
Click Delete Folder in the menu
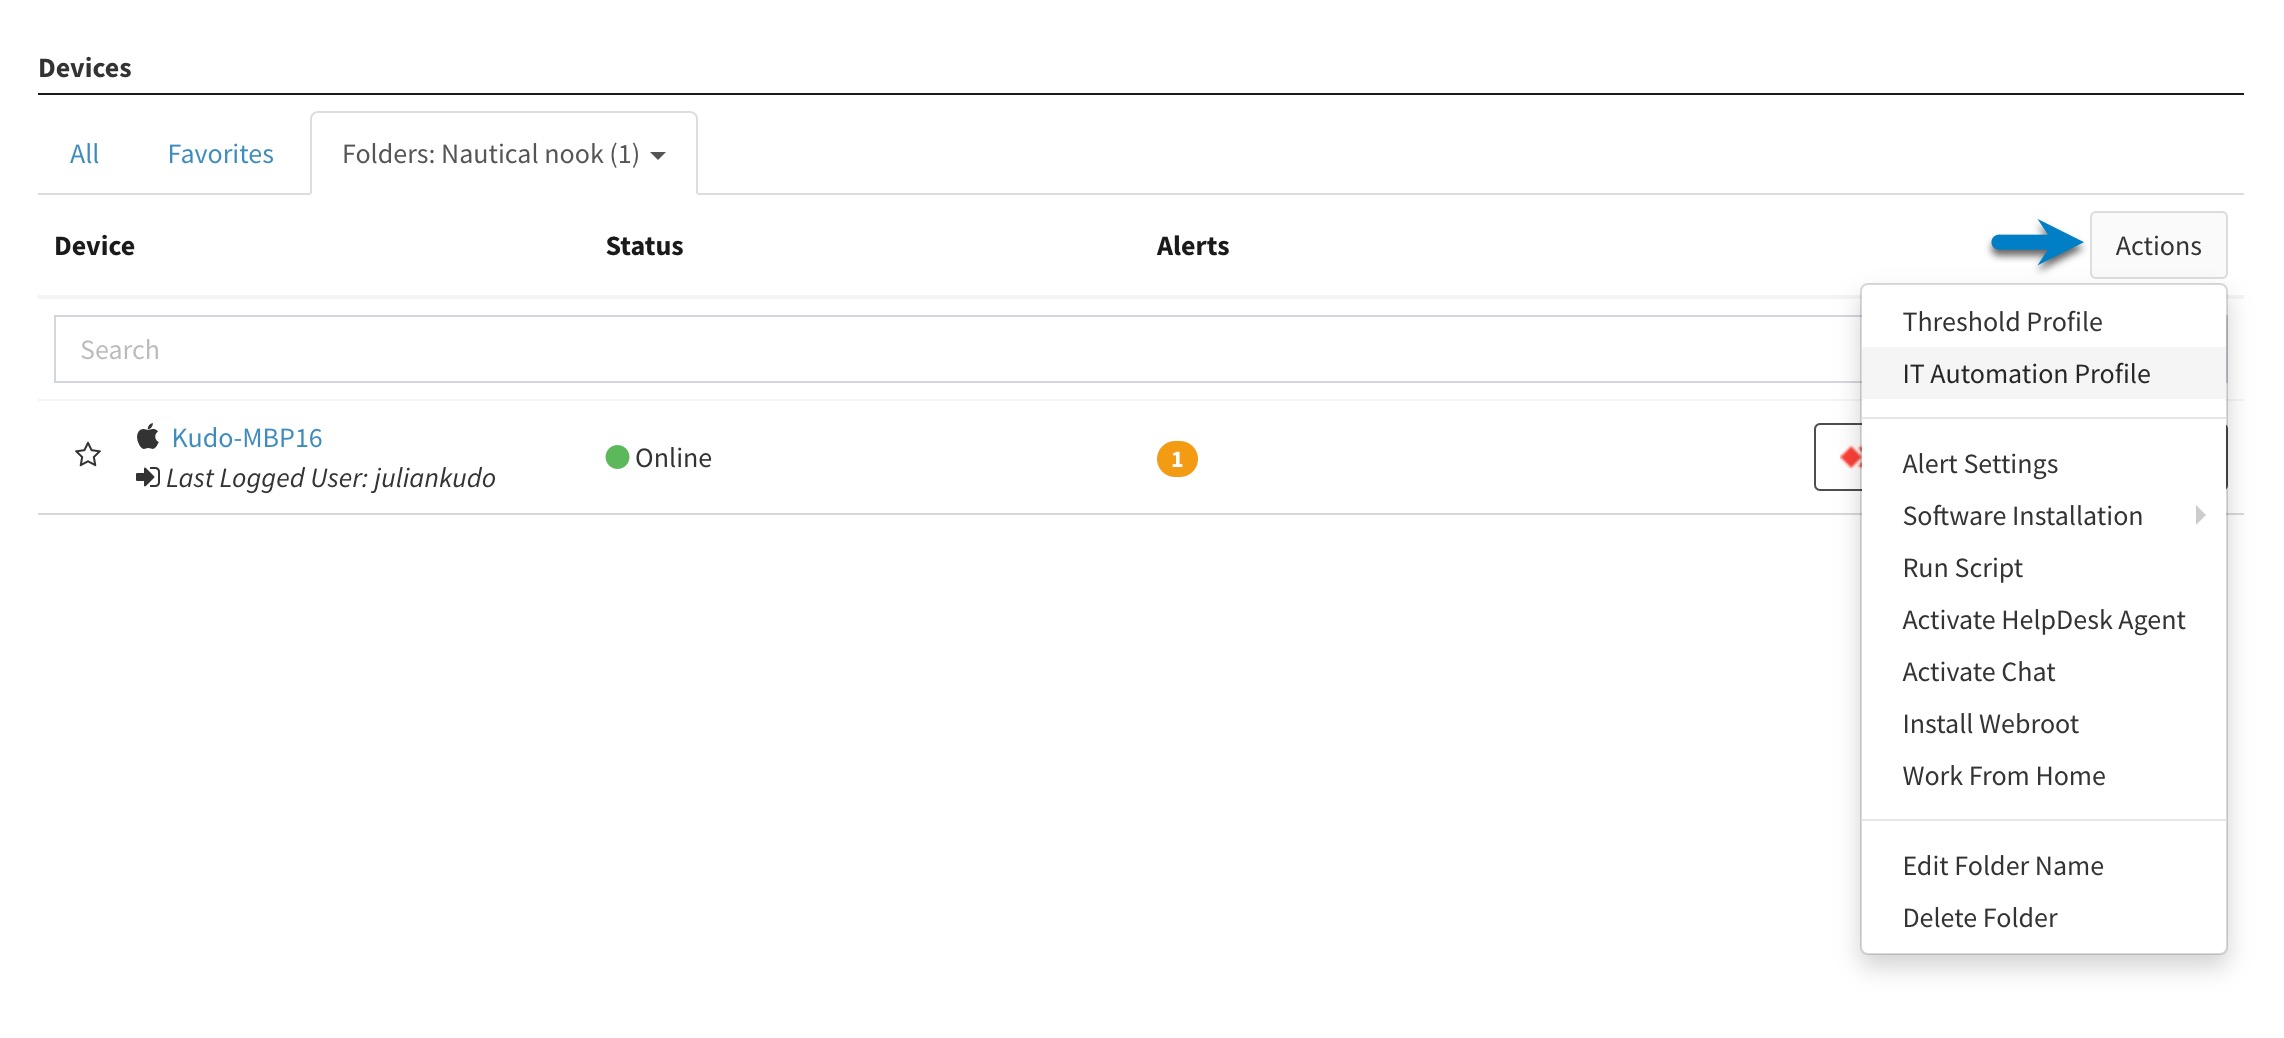[x=1980, y=917]
